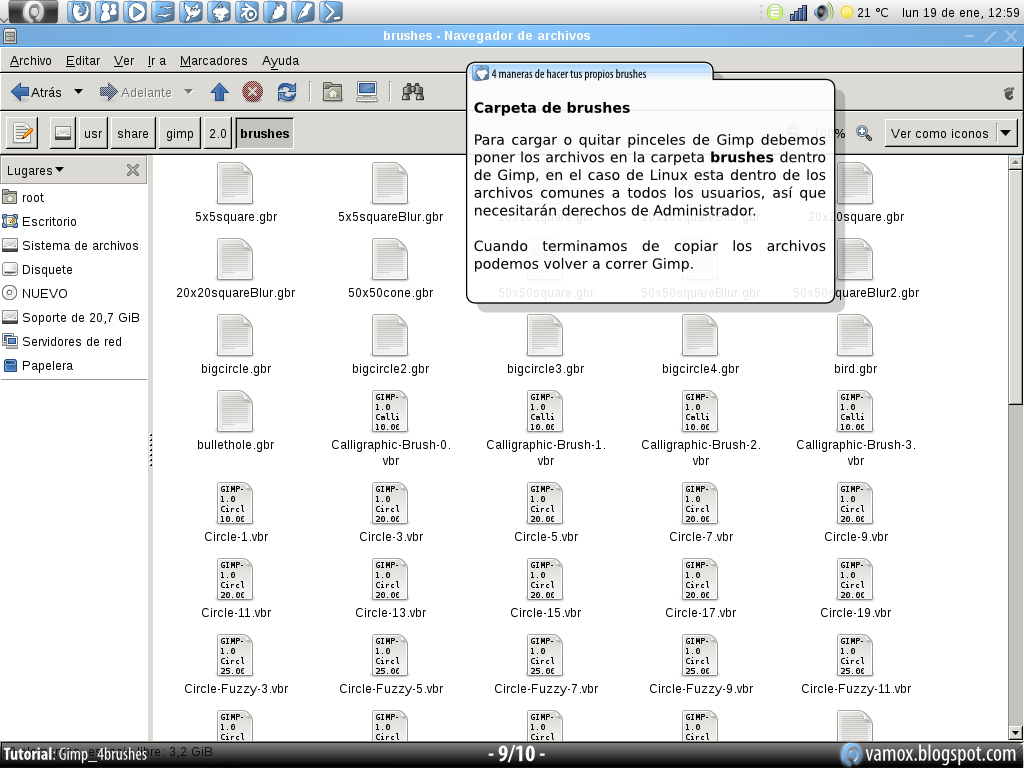Open the Editar menu
Viewport: 1024px width, 770px height.
[83, 61]
